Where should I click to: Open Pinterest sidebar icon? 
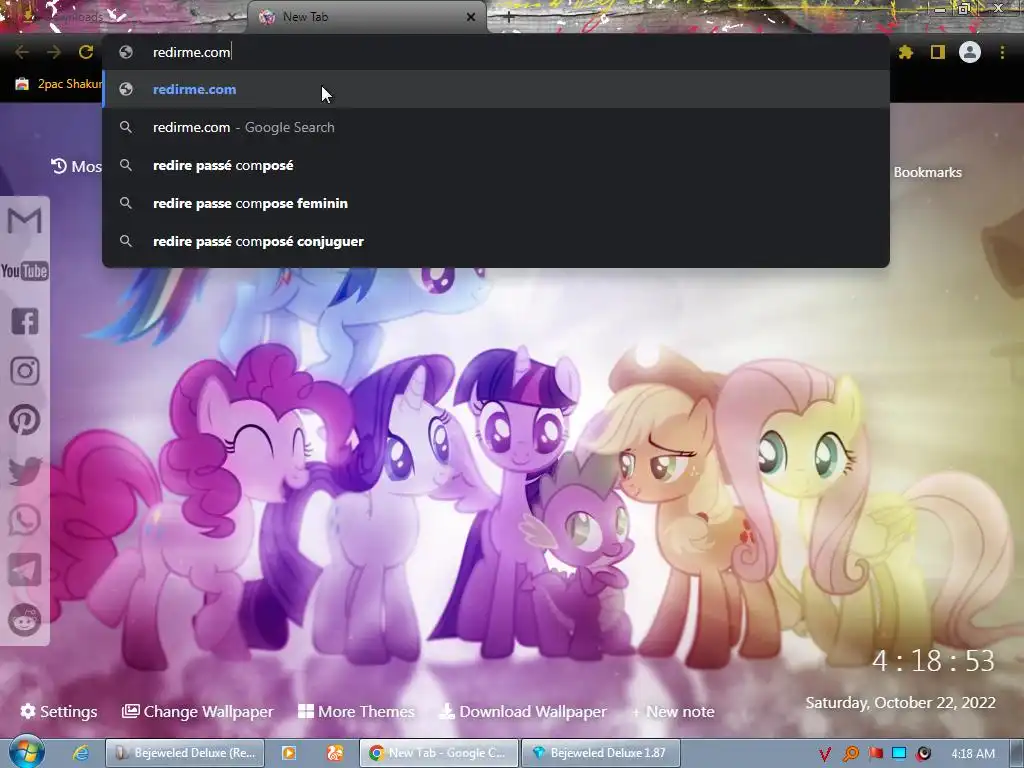click(x=25, y=421)
